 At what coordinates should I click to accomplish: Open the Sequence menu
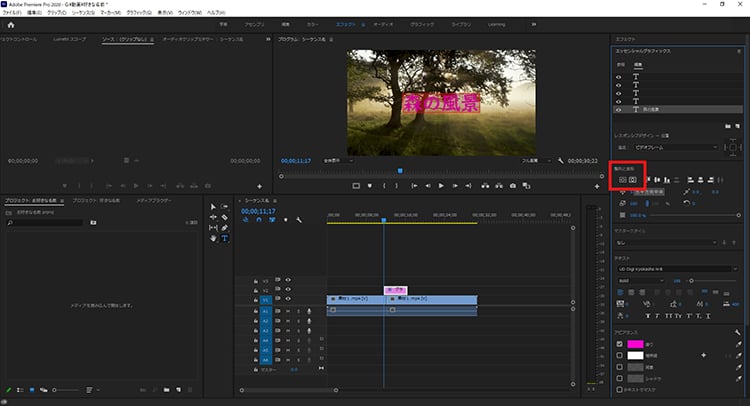point(84,12)
